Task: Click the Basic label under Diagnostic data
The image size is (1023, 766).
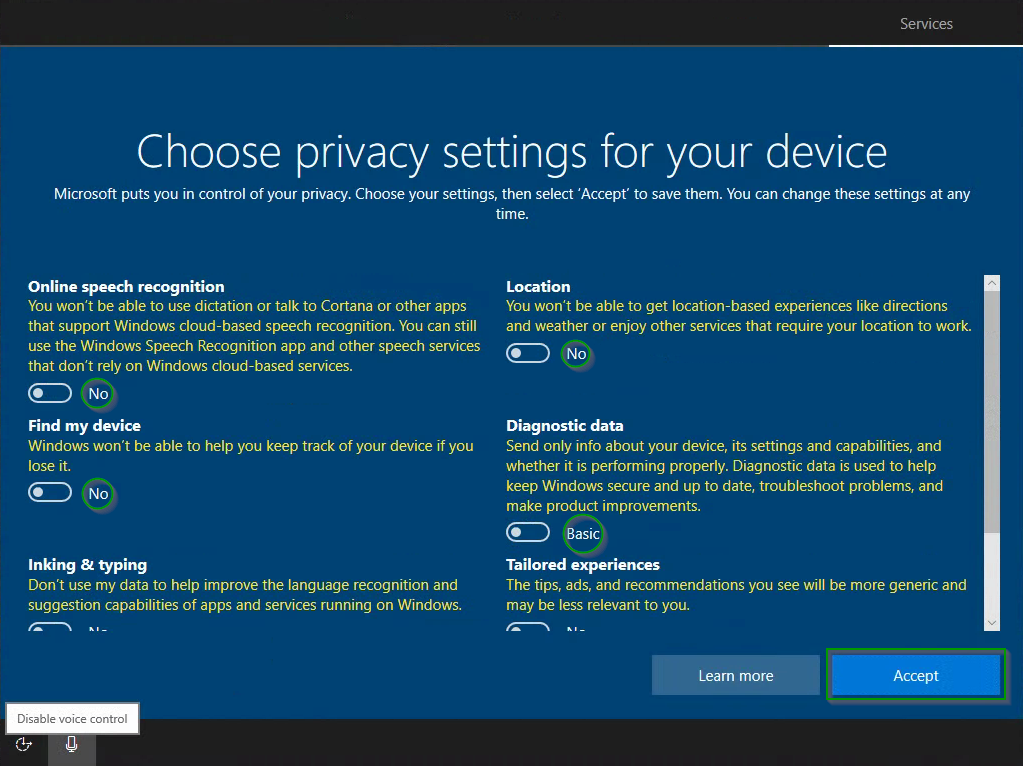Action: pyautogui.click(x=583, y=534)
